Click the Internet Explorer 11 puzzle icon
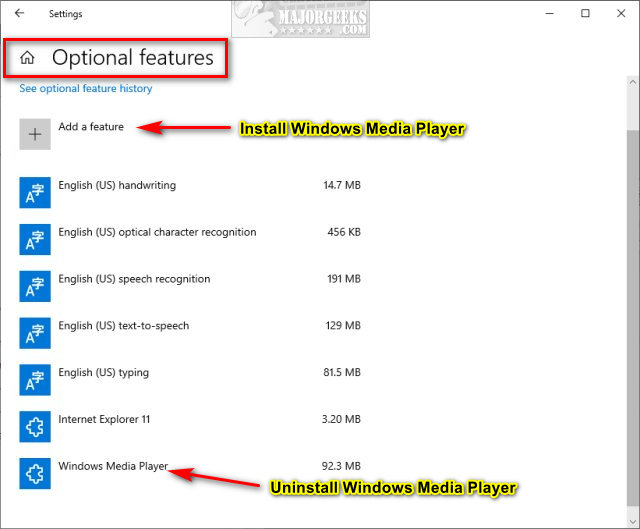Image resolution: width=640 pixels, height=529 pixels. tap(35, 427)
